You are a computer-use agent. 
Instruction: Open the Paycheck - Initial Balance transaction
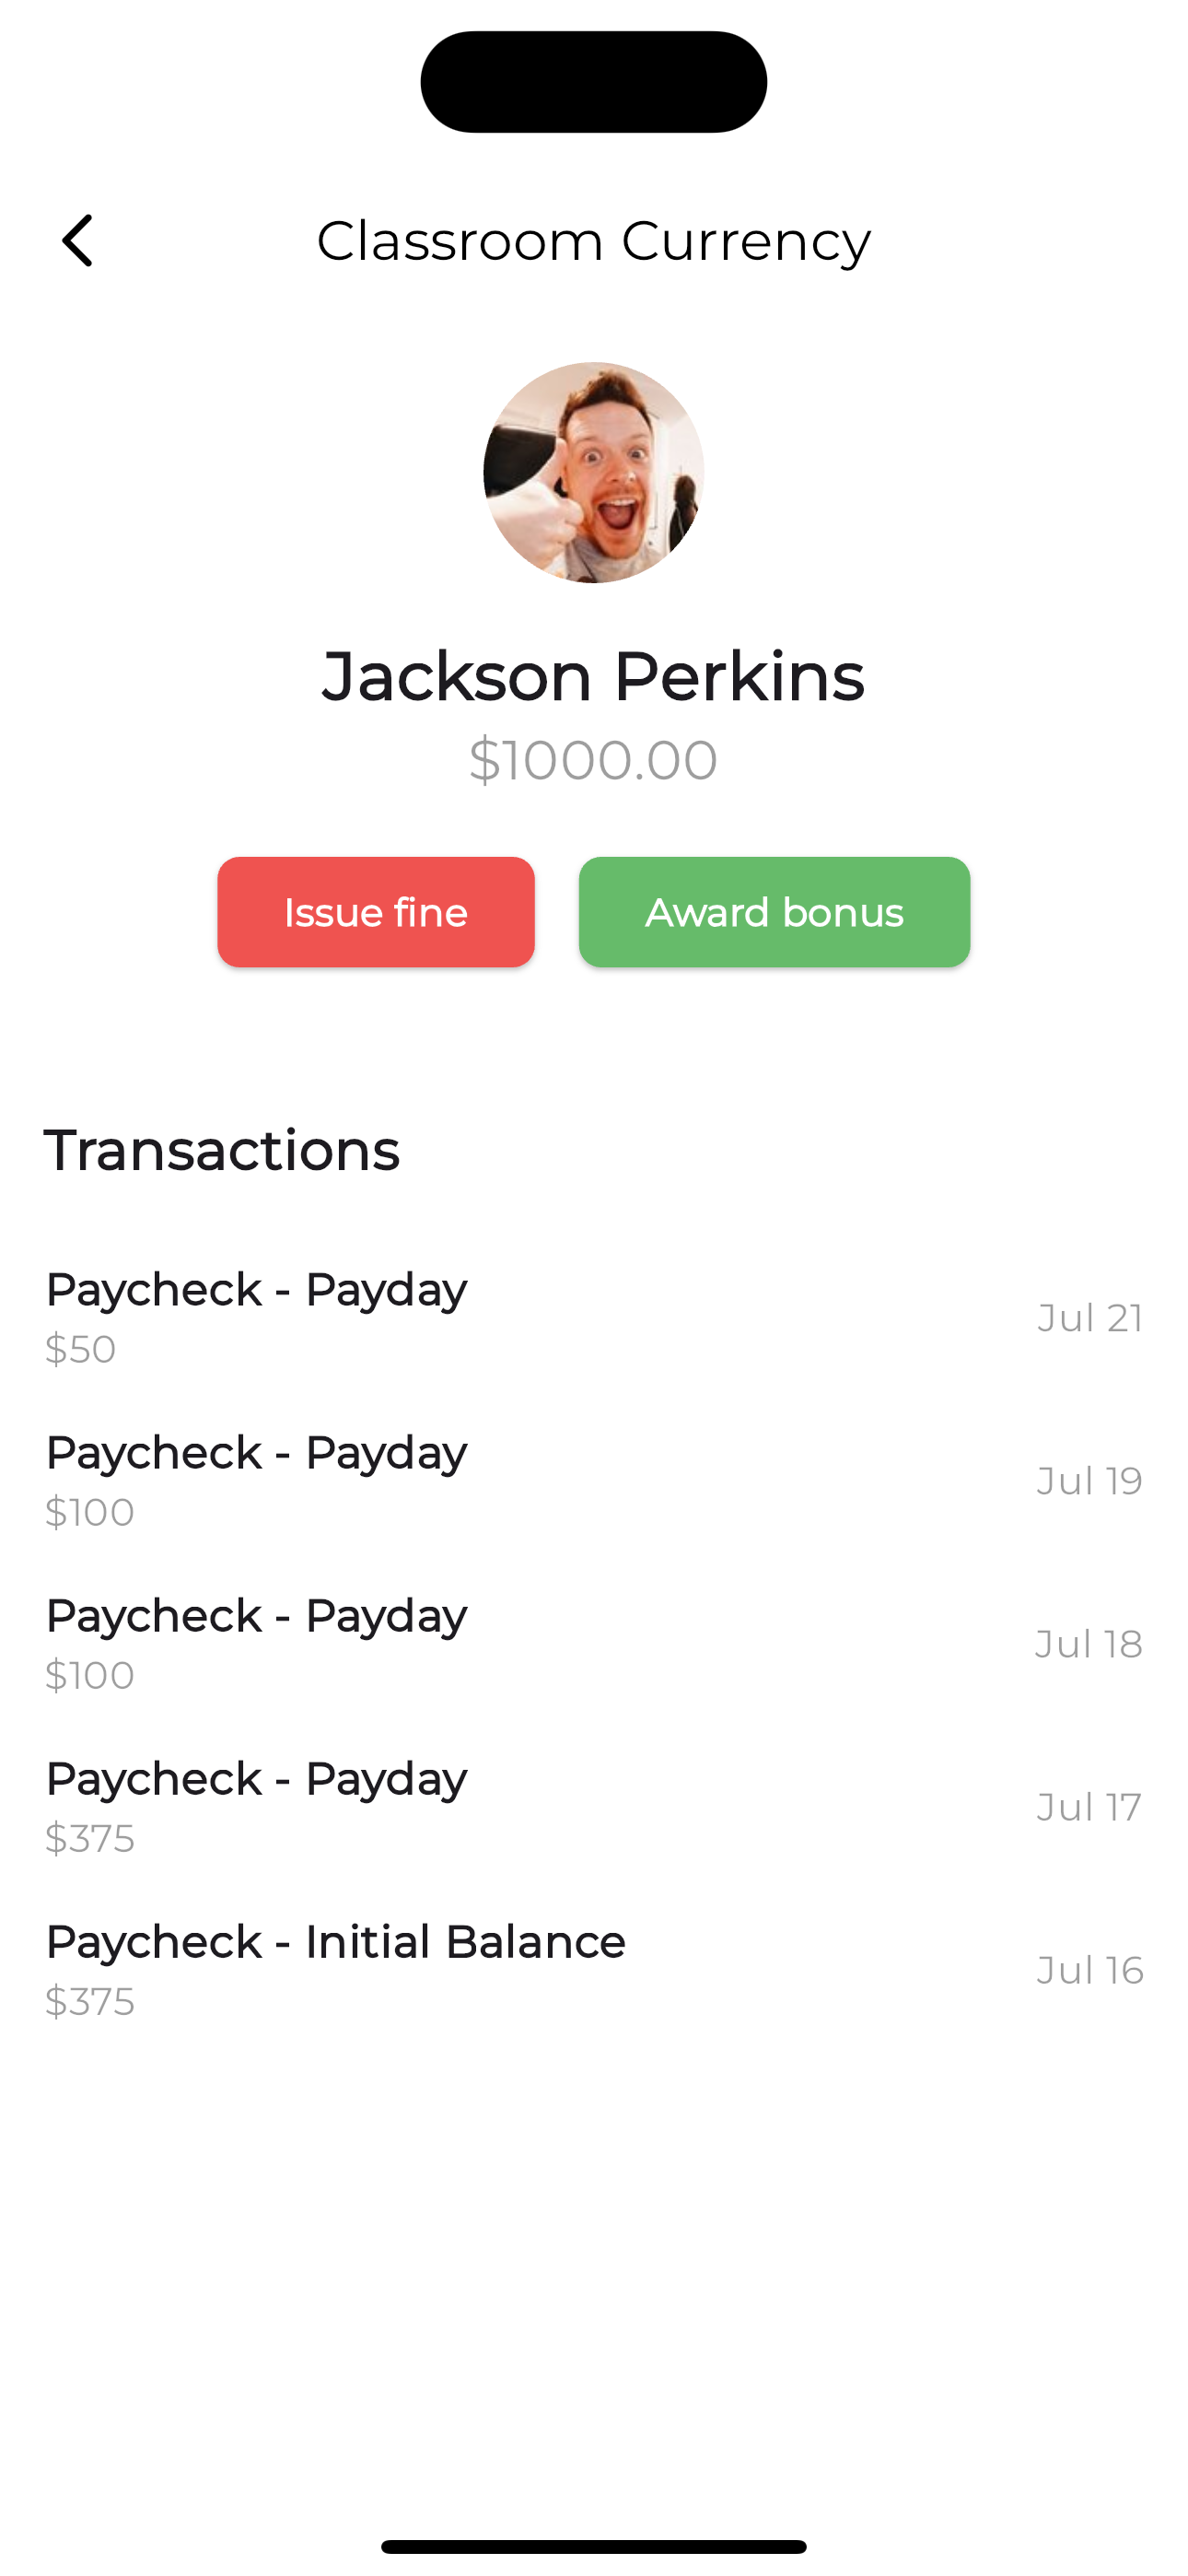[594, 1969]
